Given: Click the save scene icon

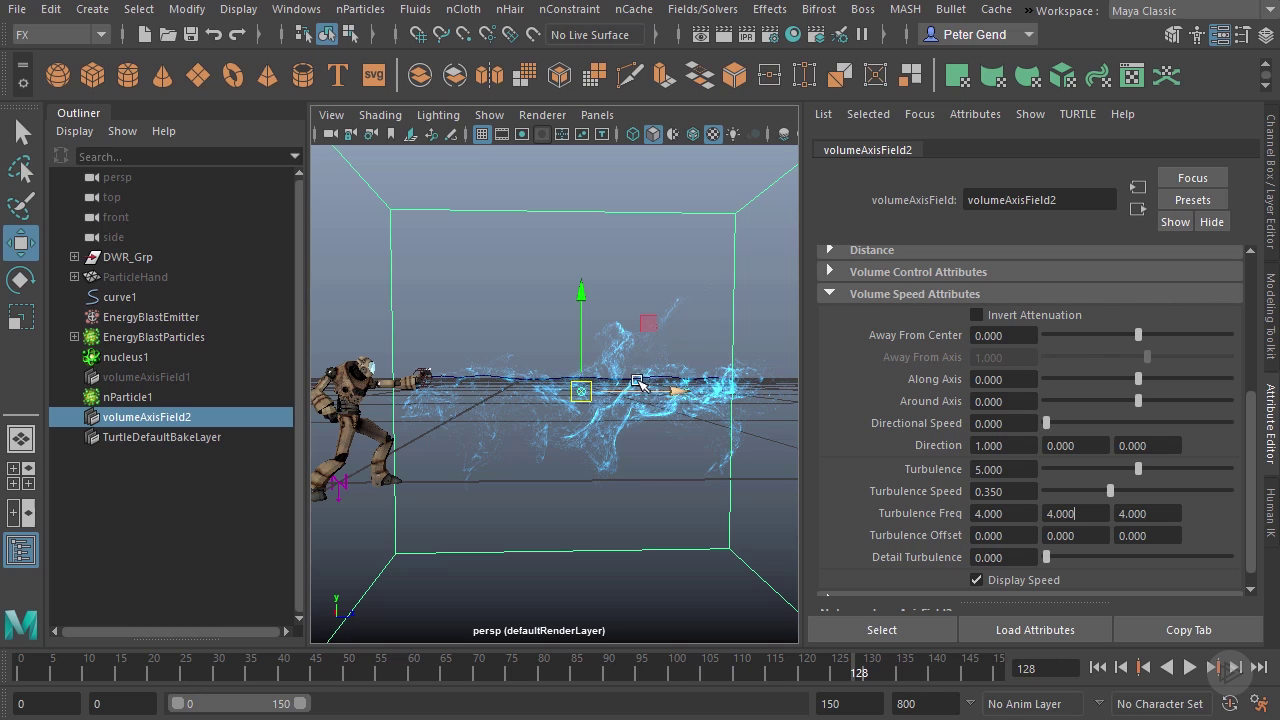Looking at the screenshot, I should [x=190, y=34].
